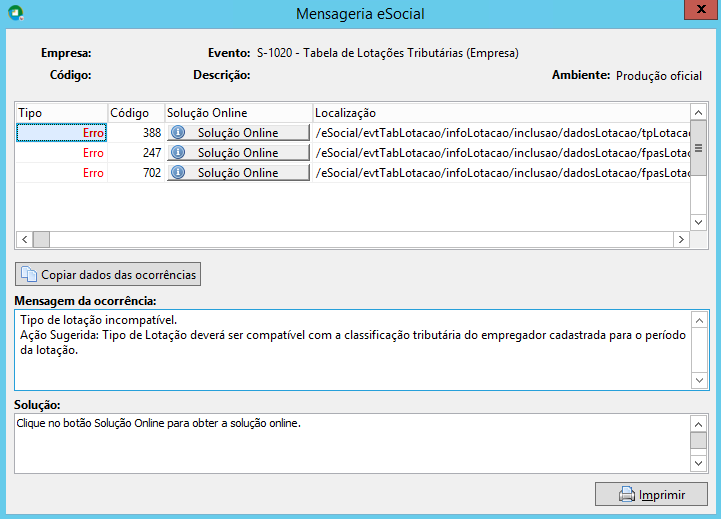
Task: Click the Produção oficial environment value
Action: (x=659, y=76)
